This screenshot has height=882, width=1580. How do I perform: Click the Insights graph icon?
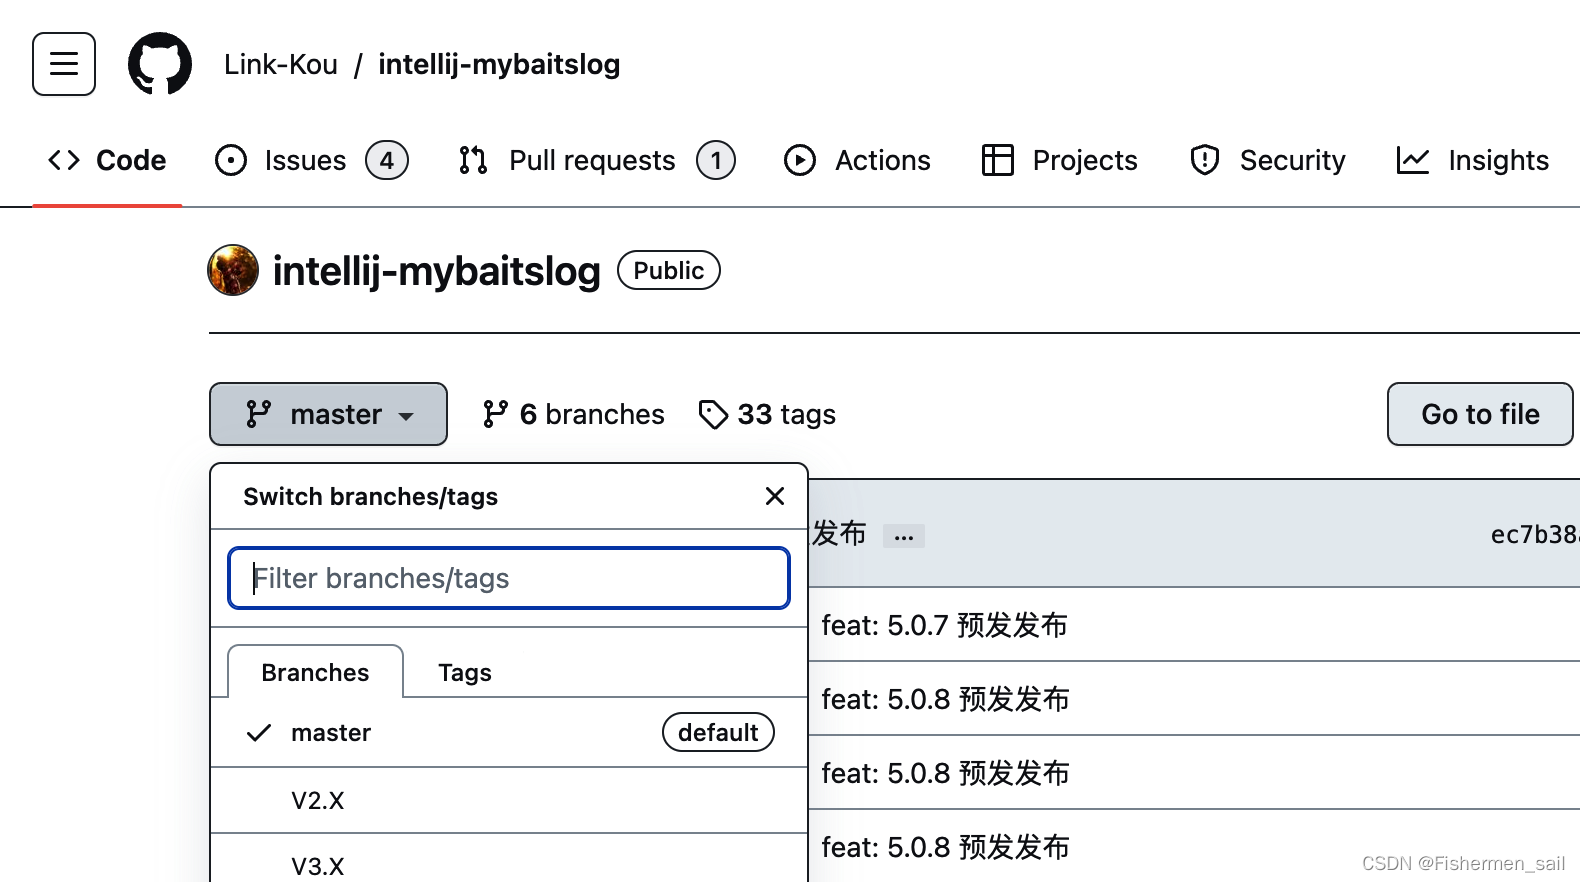[1413, 160]
